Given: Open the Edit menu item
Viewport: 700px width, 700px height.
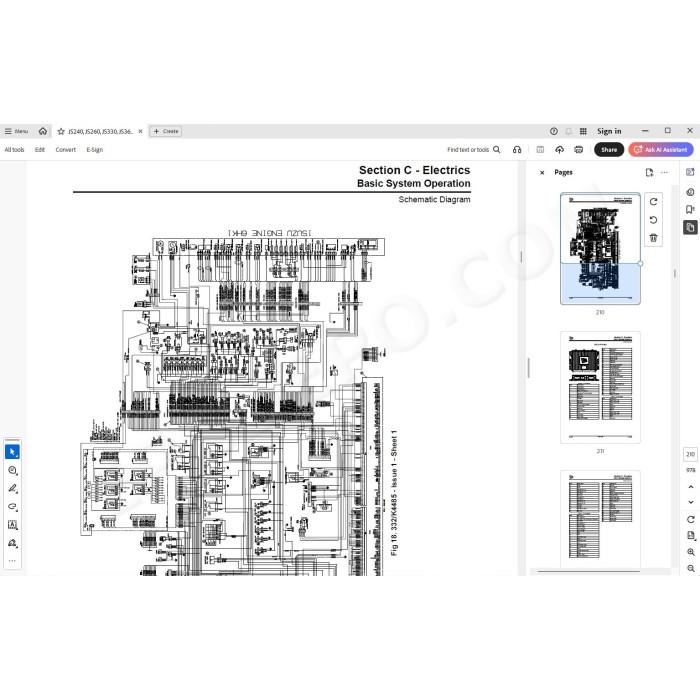Looking at the screenshot, I should coord(40,150).
